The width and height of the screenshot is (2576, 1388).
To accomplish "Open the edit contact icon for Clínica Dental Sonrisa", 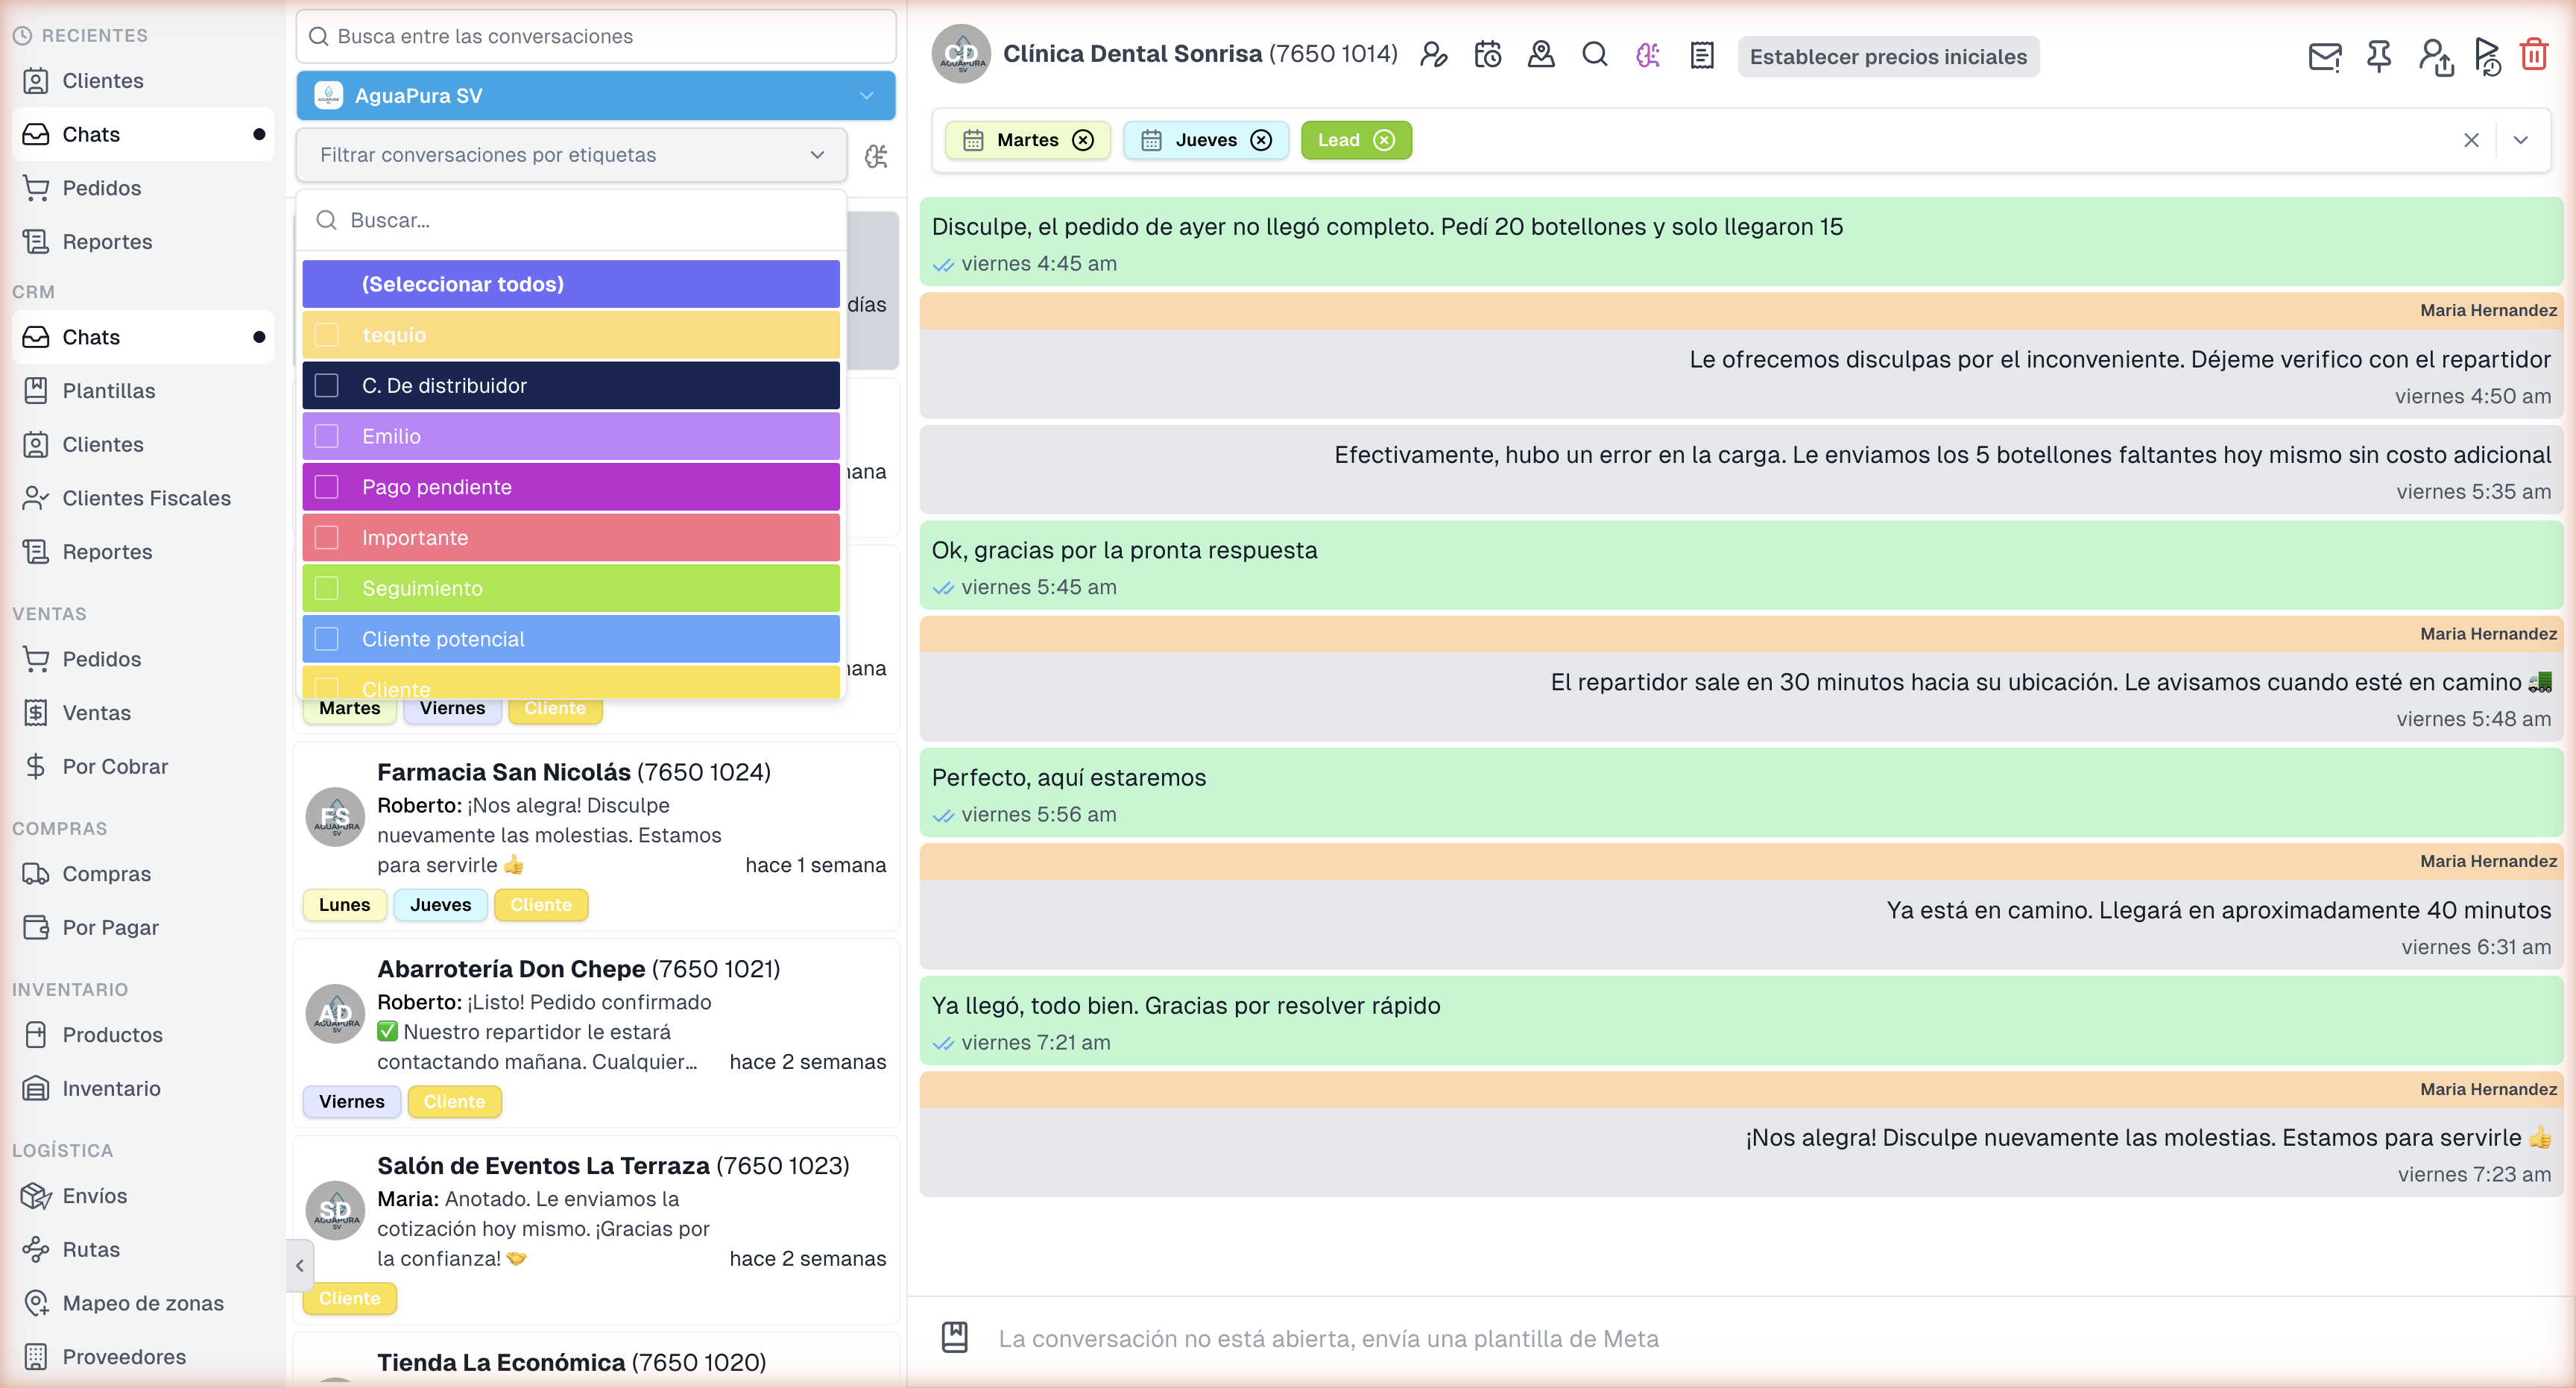I will [1435, 55].
